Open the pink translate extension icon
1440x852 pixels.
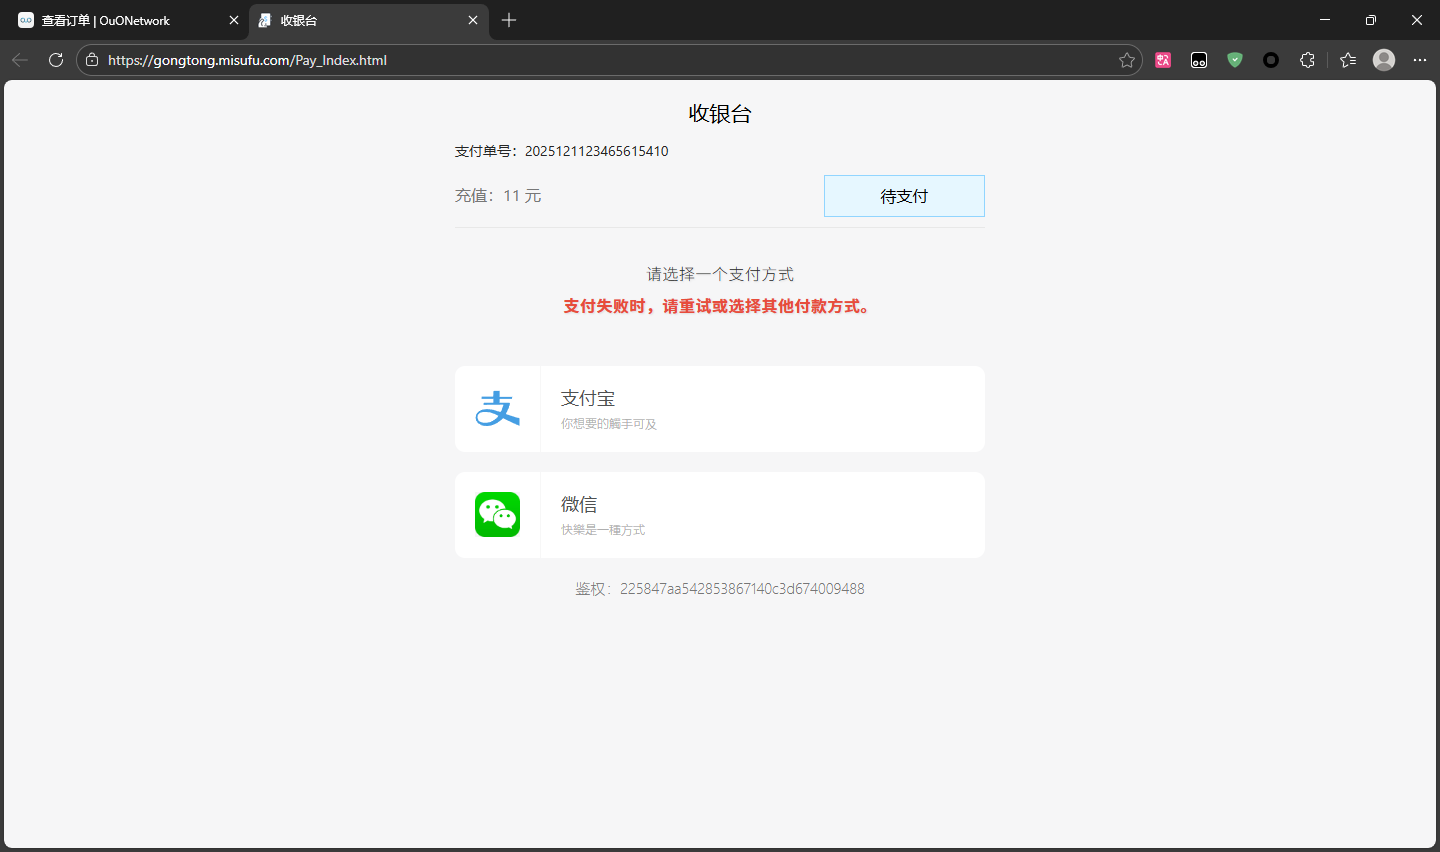pos(1163,60)
